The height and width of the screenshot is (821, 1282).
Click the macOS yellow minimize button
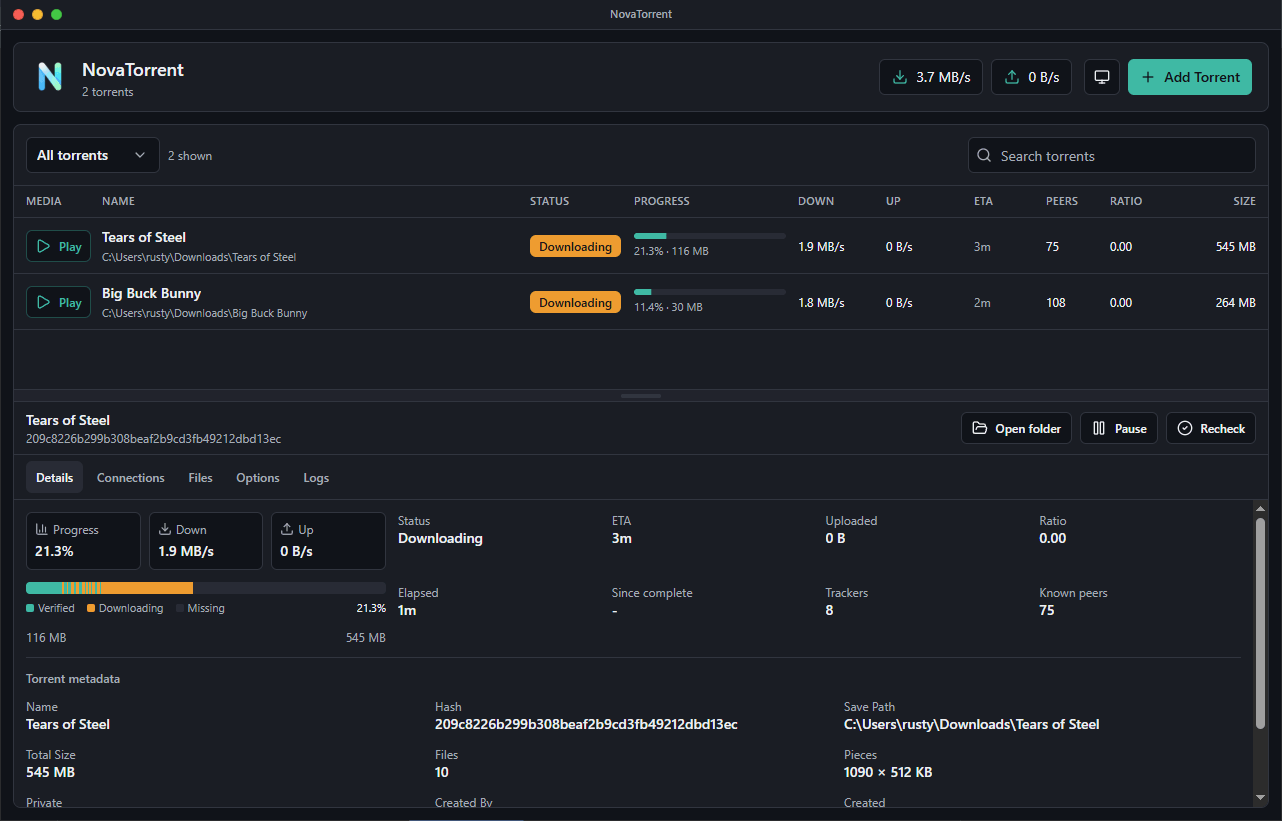(x=37, y=14)
